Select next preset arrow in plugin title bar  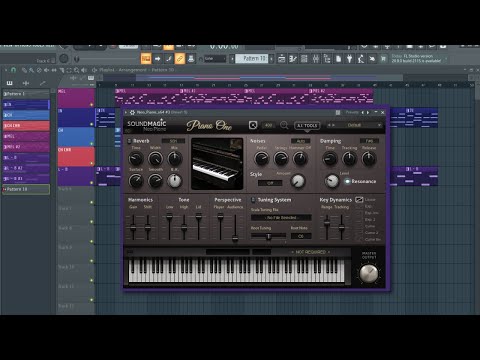368,112
